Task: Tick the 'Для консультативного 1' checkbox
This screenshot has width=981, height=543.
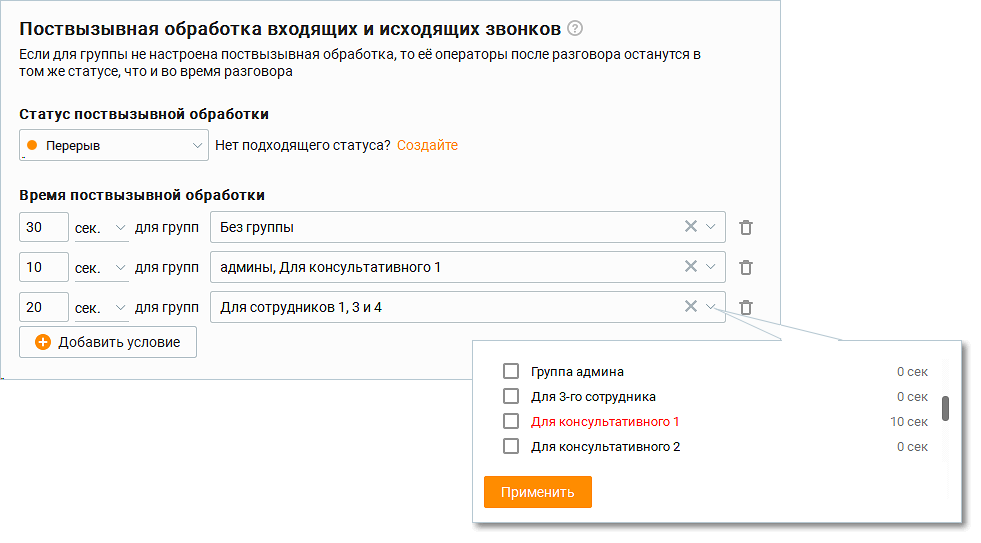Action: click(511, 421)
